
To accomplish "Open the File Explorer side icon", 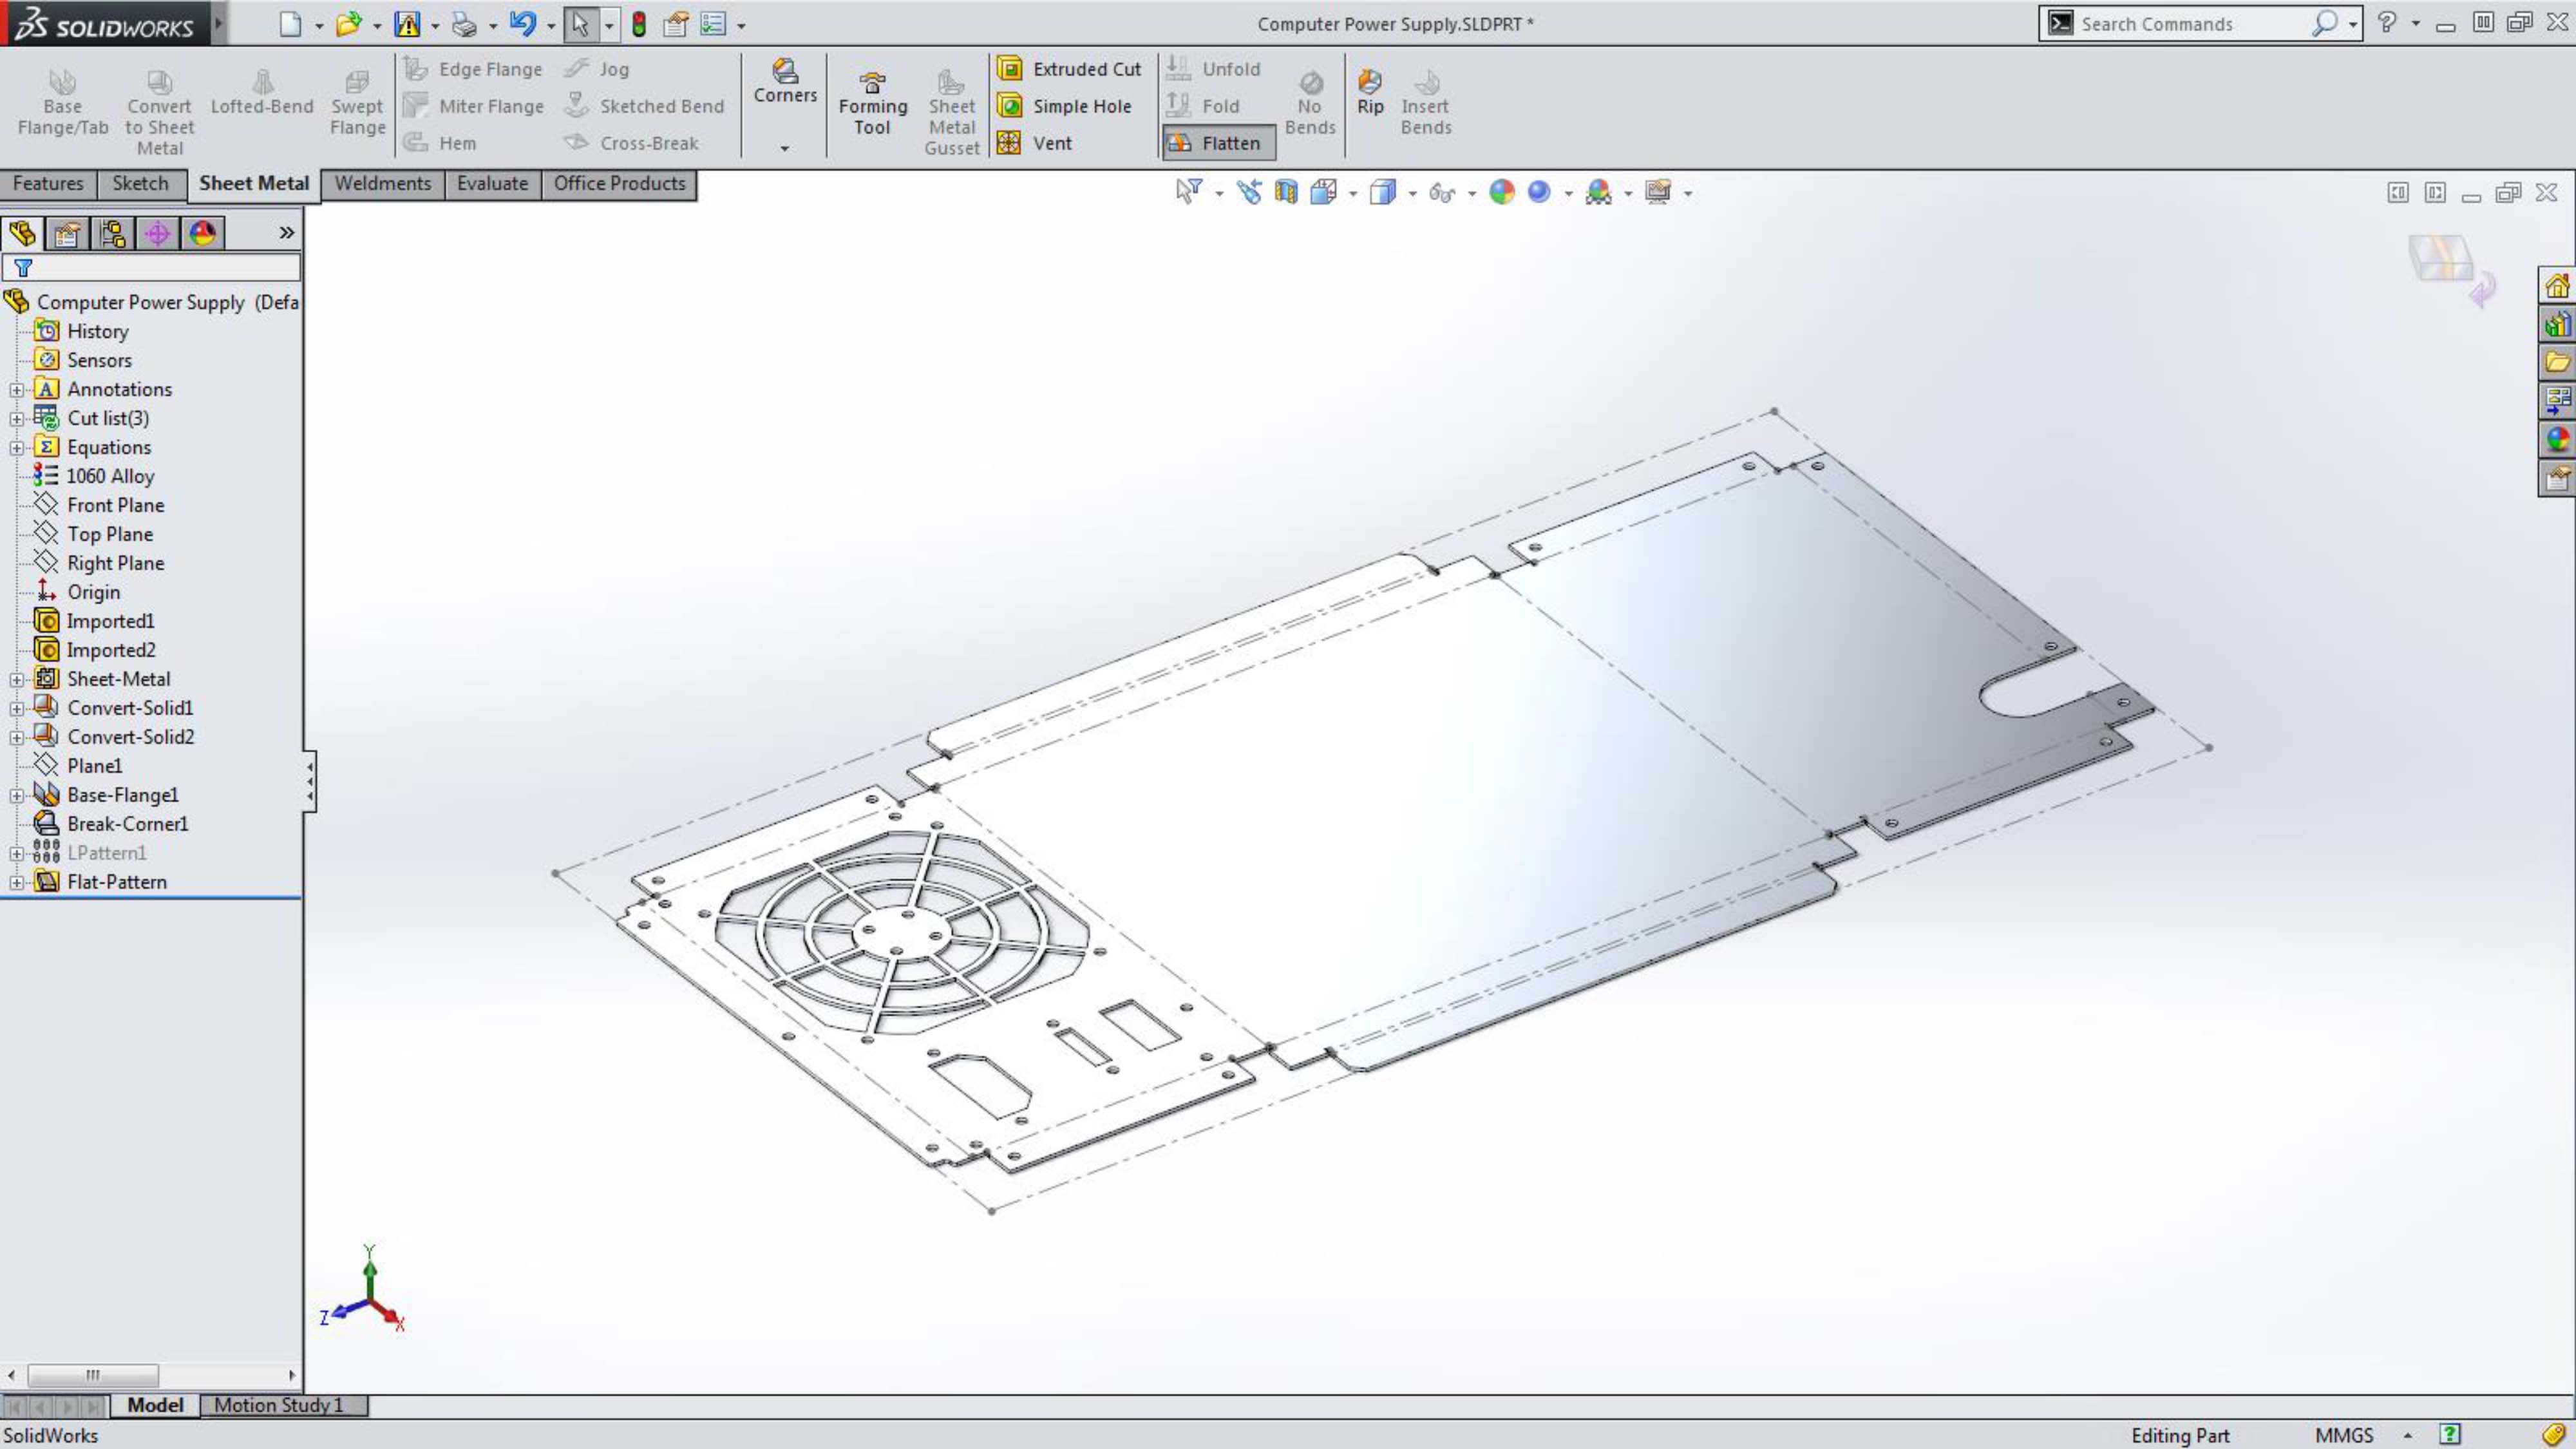I will (x=2557, y=362).
